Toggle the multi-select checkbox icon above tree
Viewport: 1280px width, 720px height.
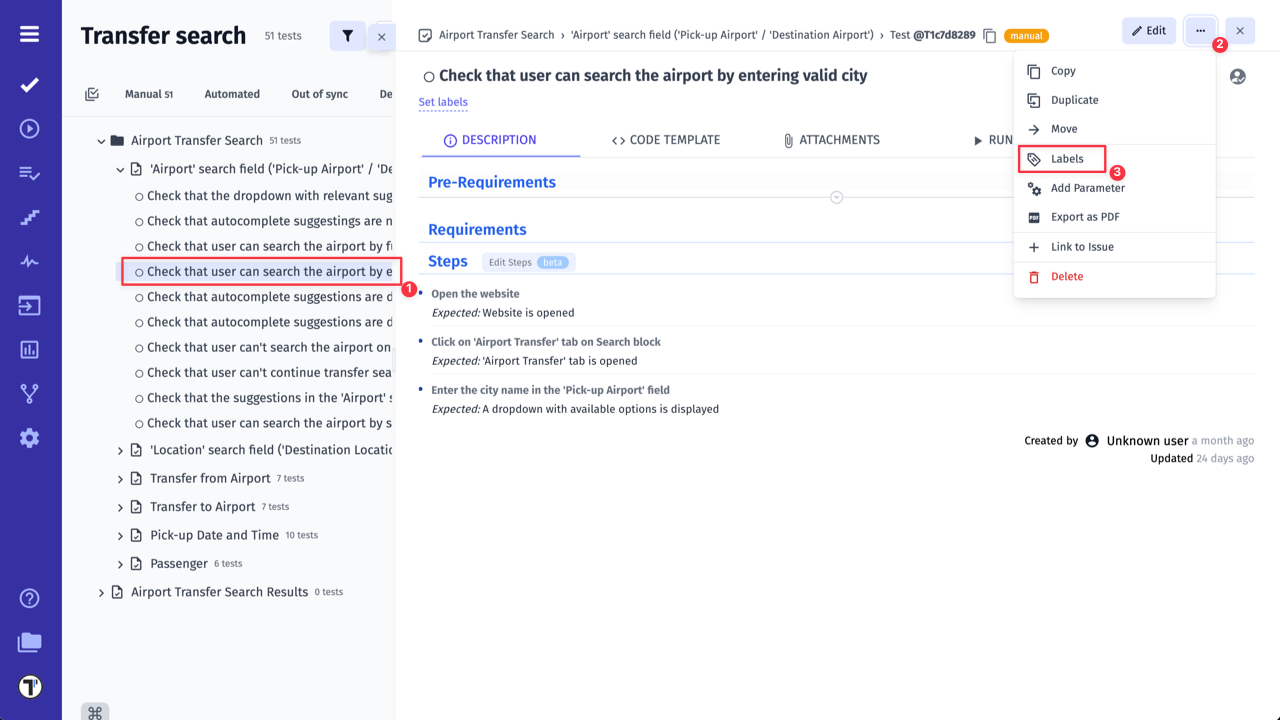[x=92, y=94]
